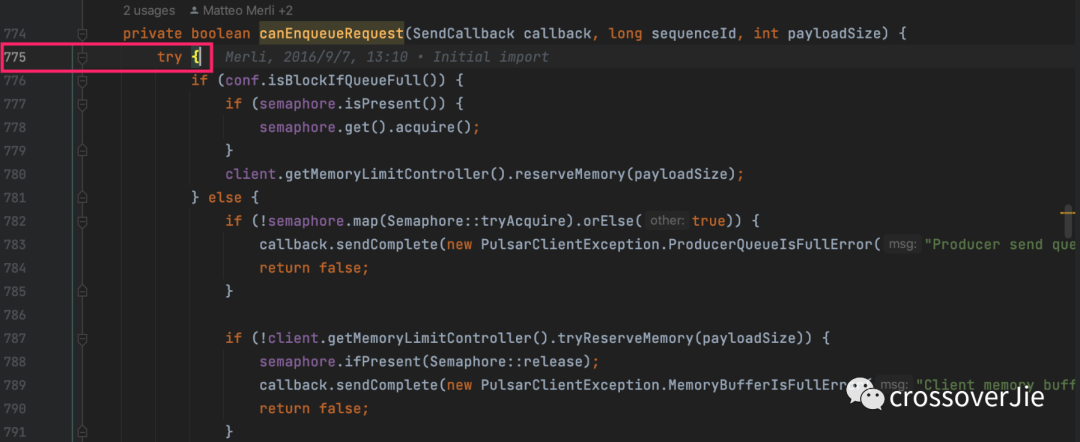Click the yellow warning mark on error stripe
Screen dimensions: 1080x442
(x=1068, y=213)
